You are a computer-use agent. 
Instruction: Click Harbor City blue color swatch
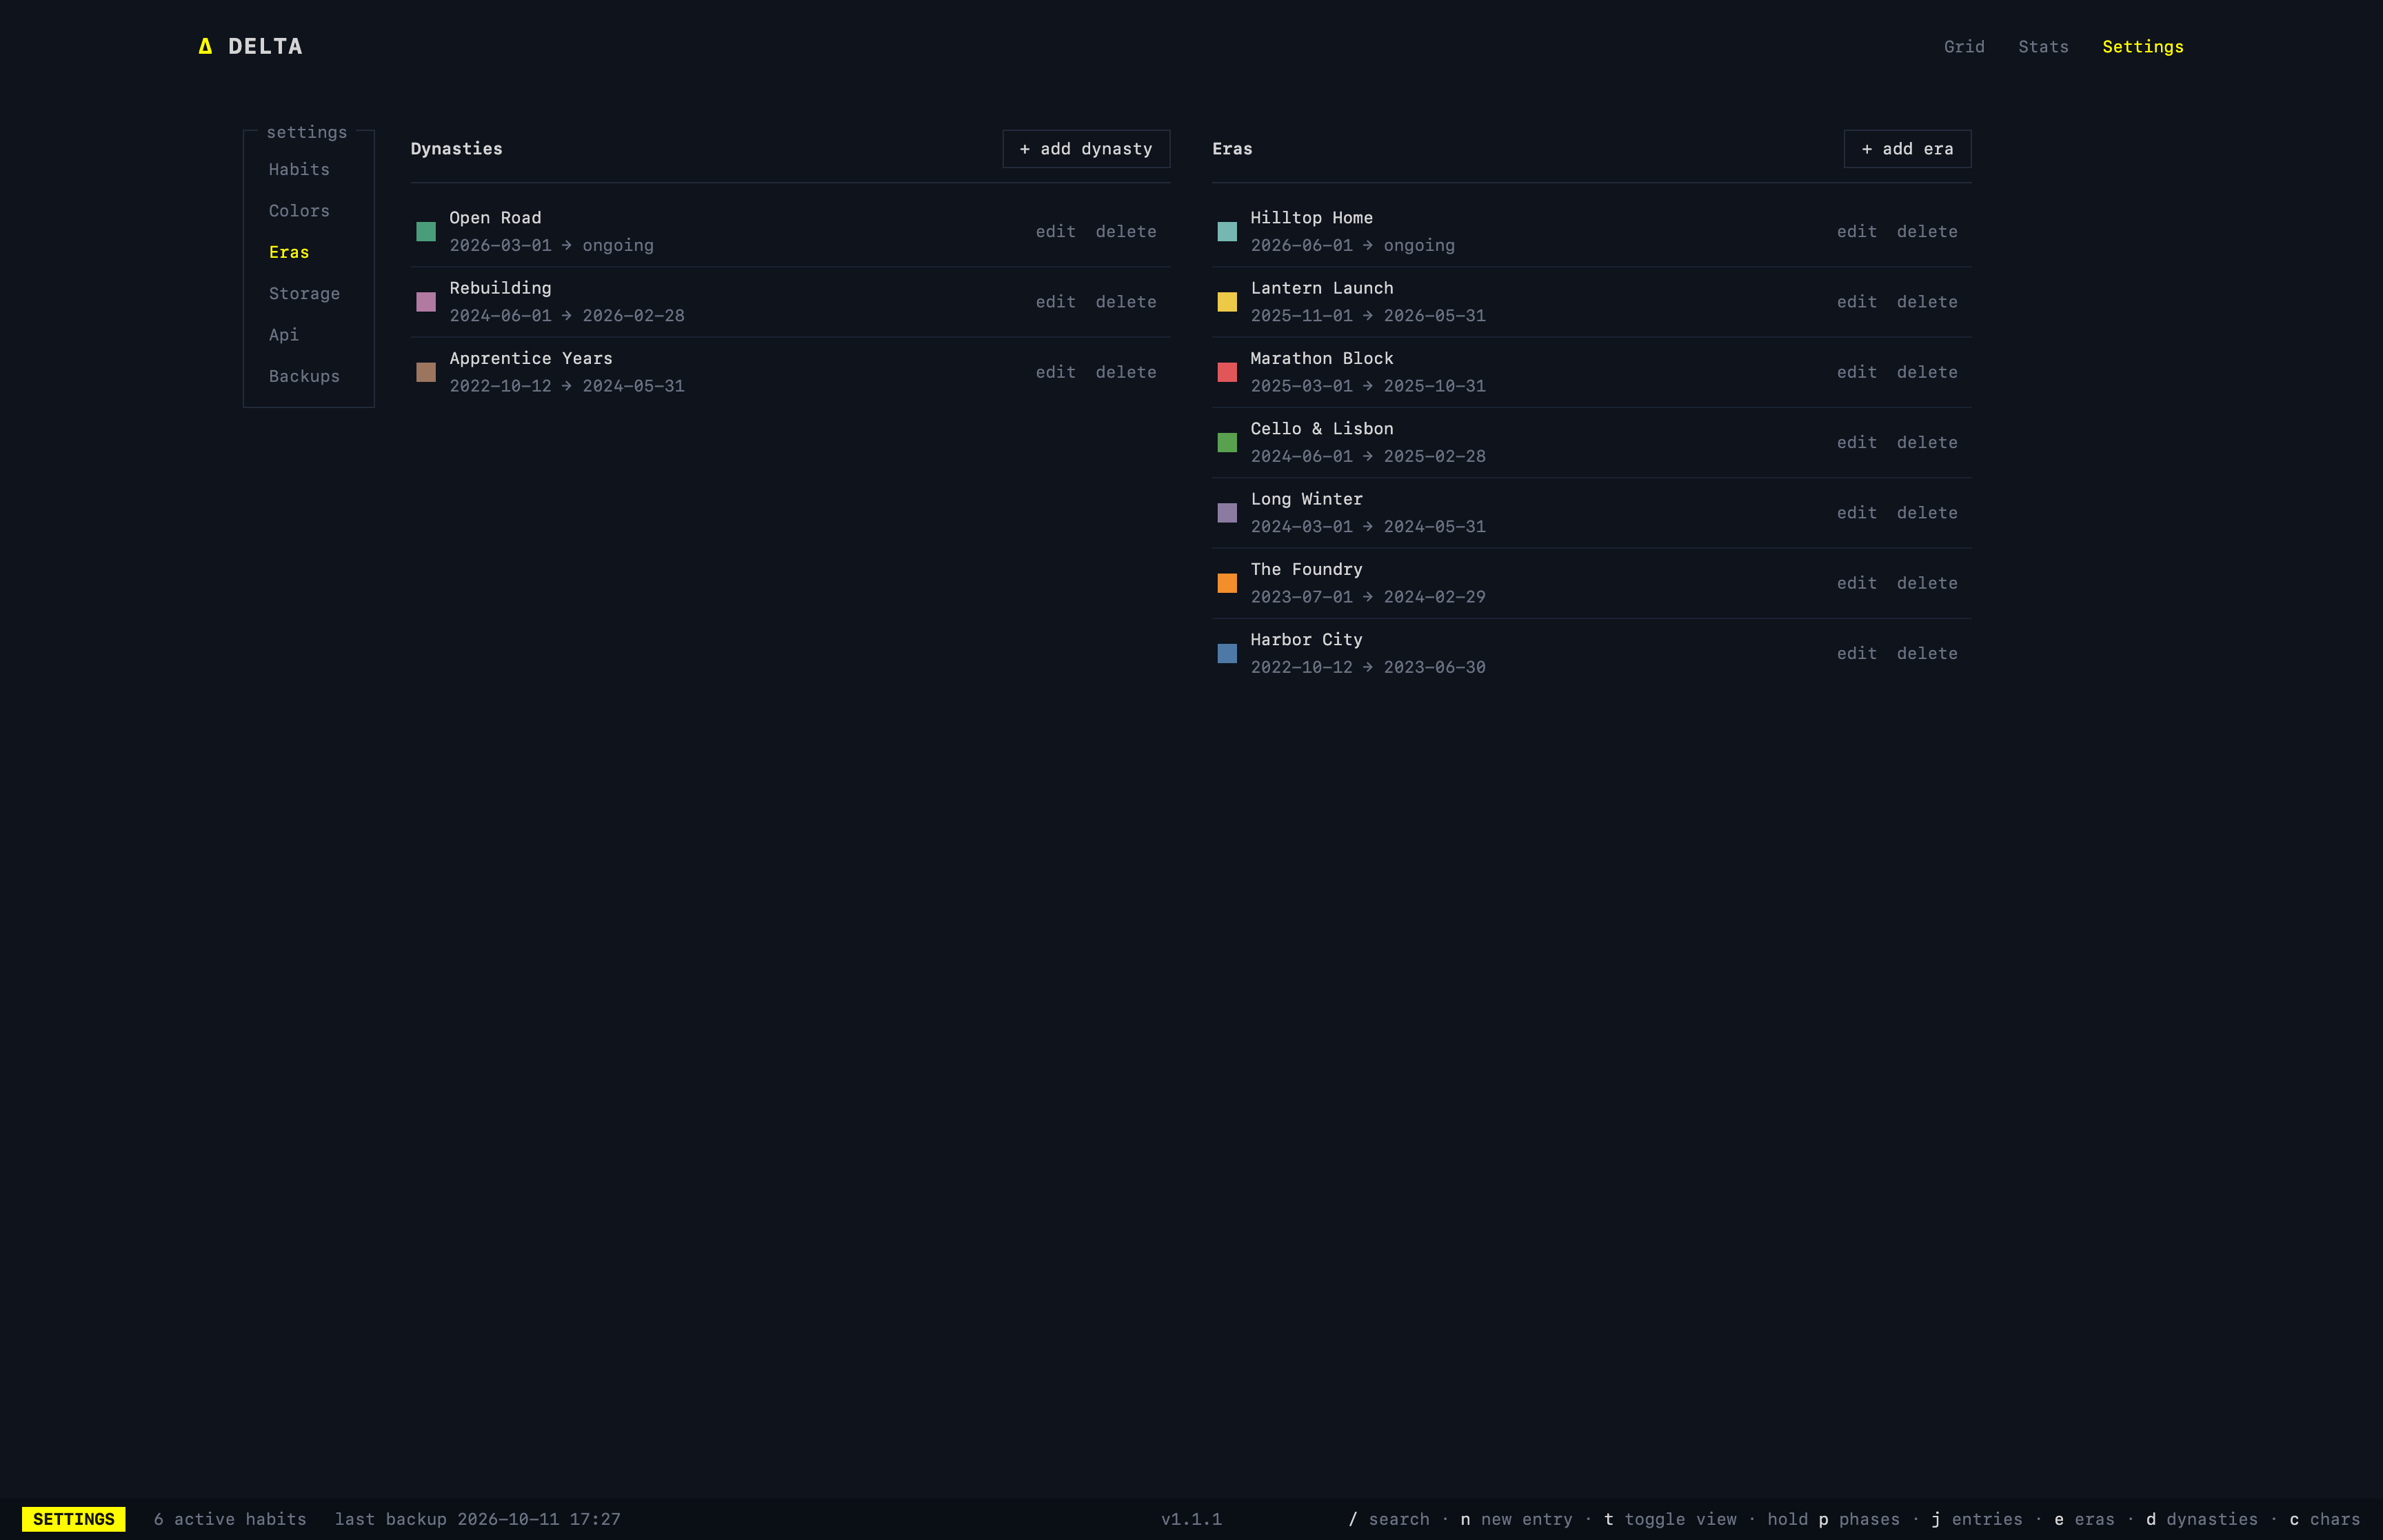(x=1227, y=654)
